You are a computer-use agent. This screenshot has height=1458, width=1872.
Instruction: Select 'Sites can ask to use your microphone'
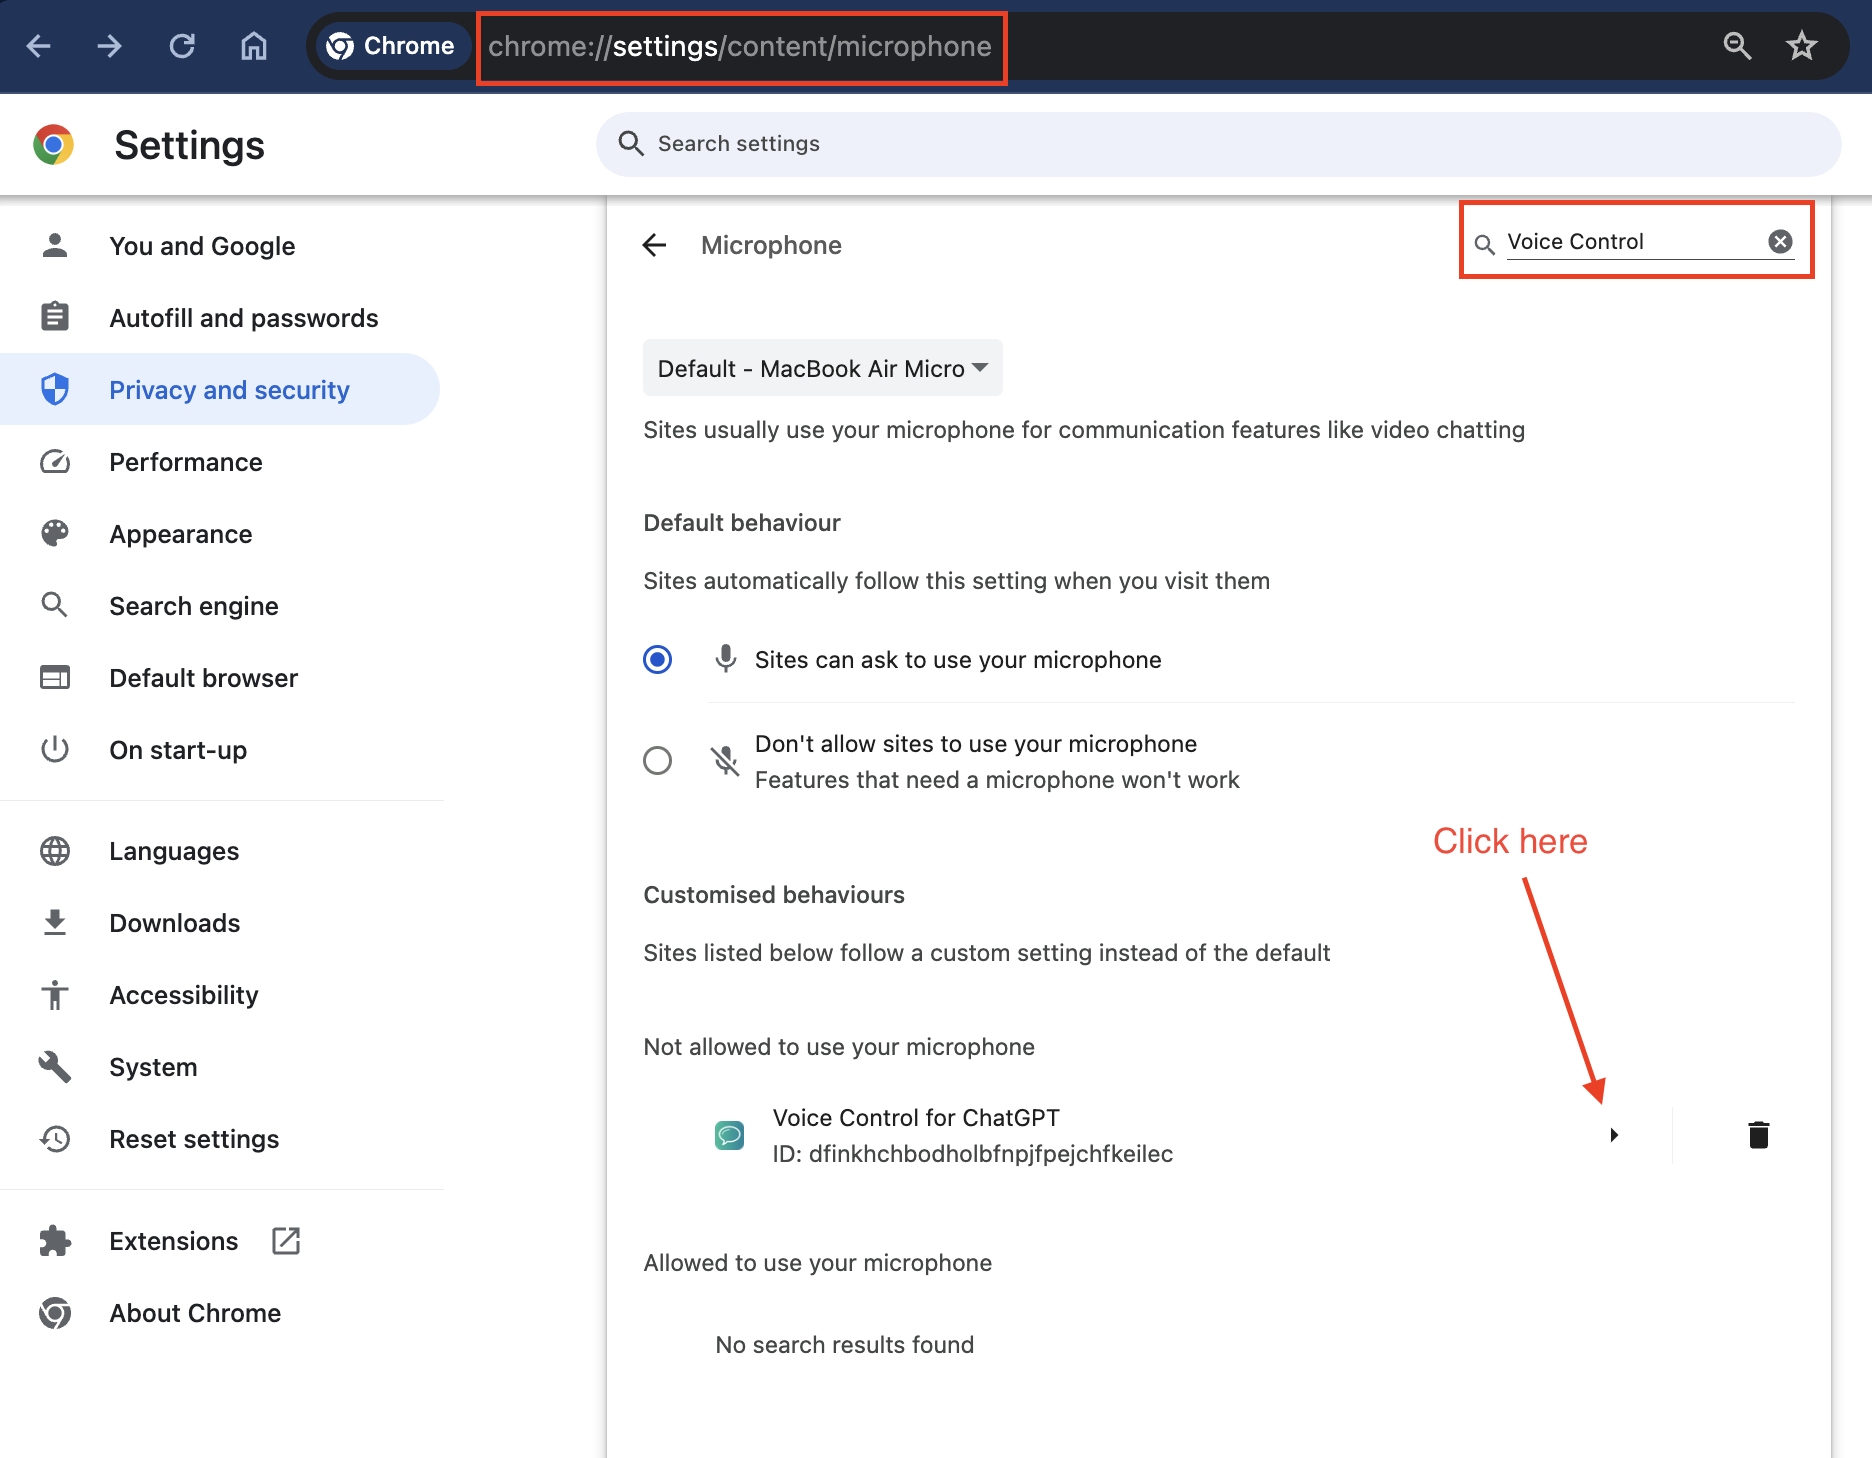pyautogui.click(x=657, y=660)
